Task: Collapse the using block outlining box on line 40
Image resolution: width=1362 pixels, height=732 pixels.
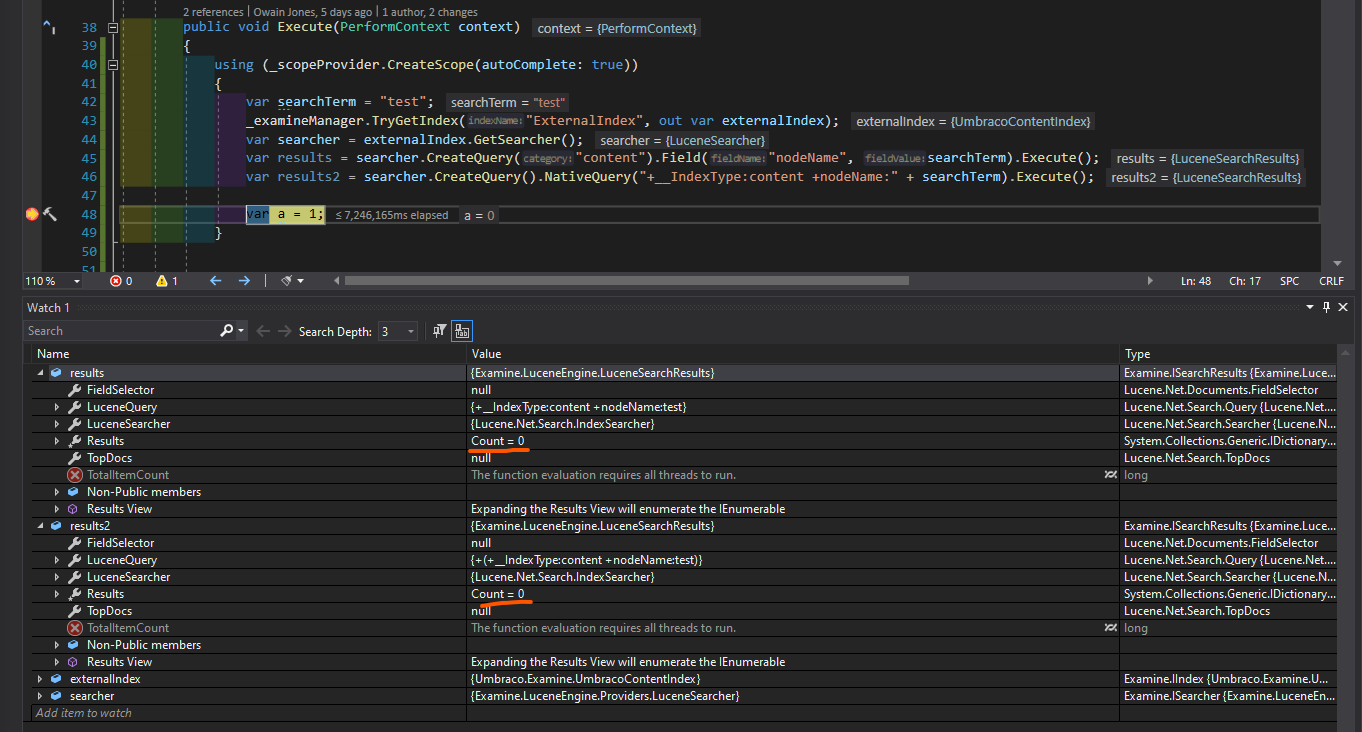Action: [113, 65]
